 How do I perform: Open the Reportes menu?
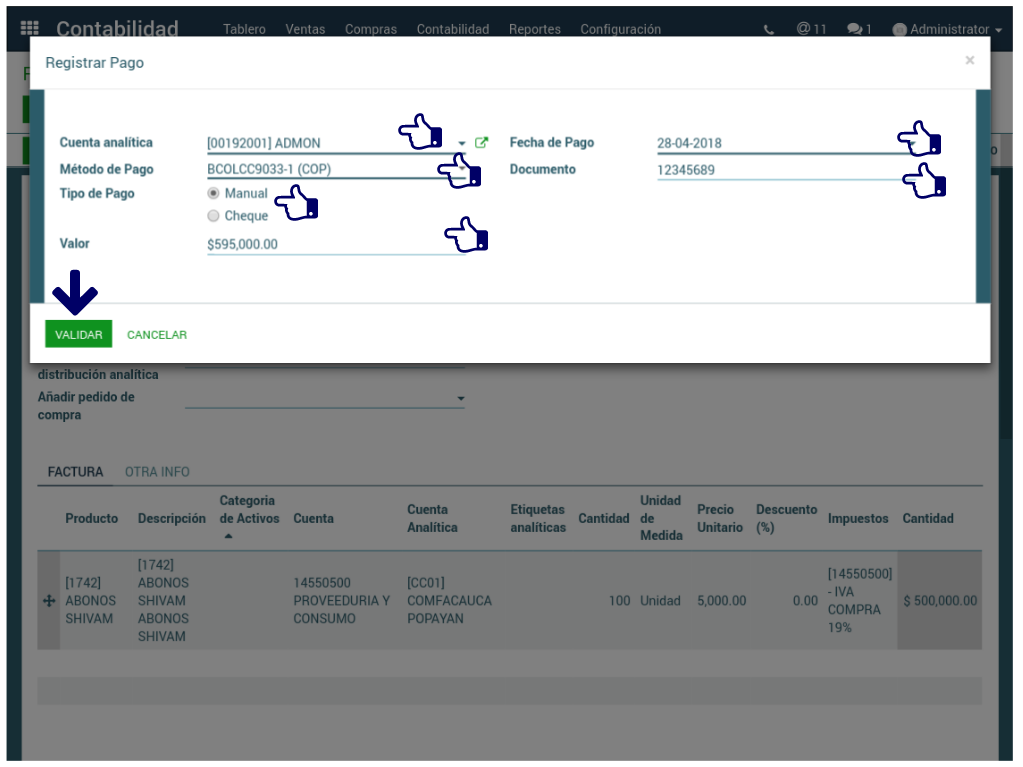(x=534, y=30)
